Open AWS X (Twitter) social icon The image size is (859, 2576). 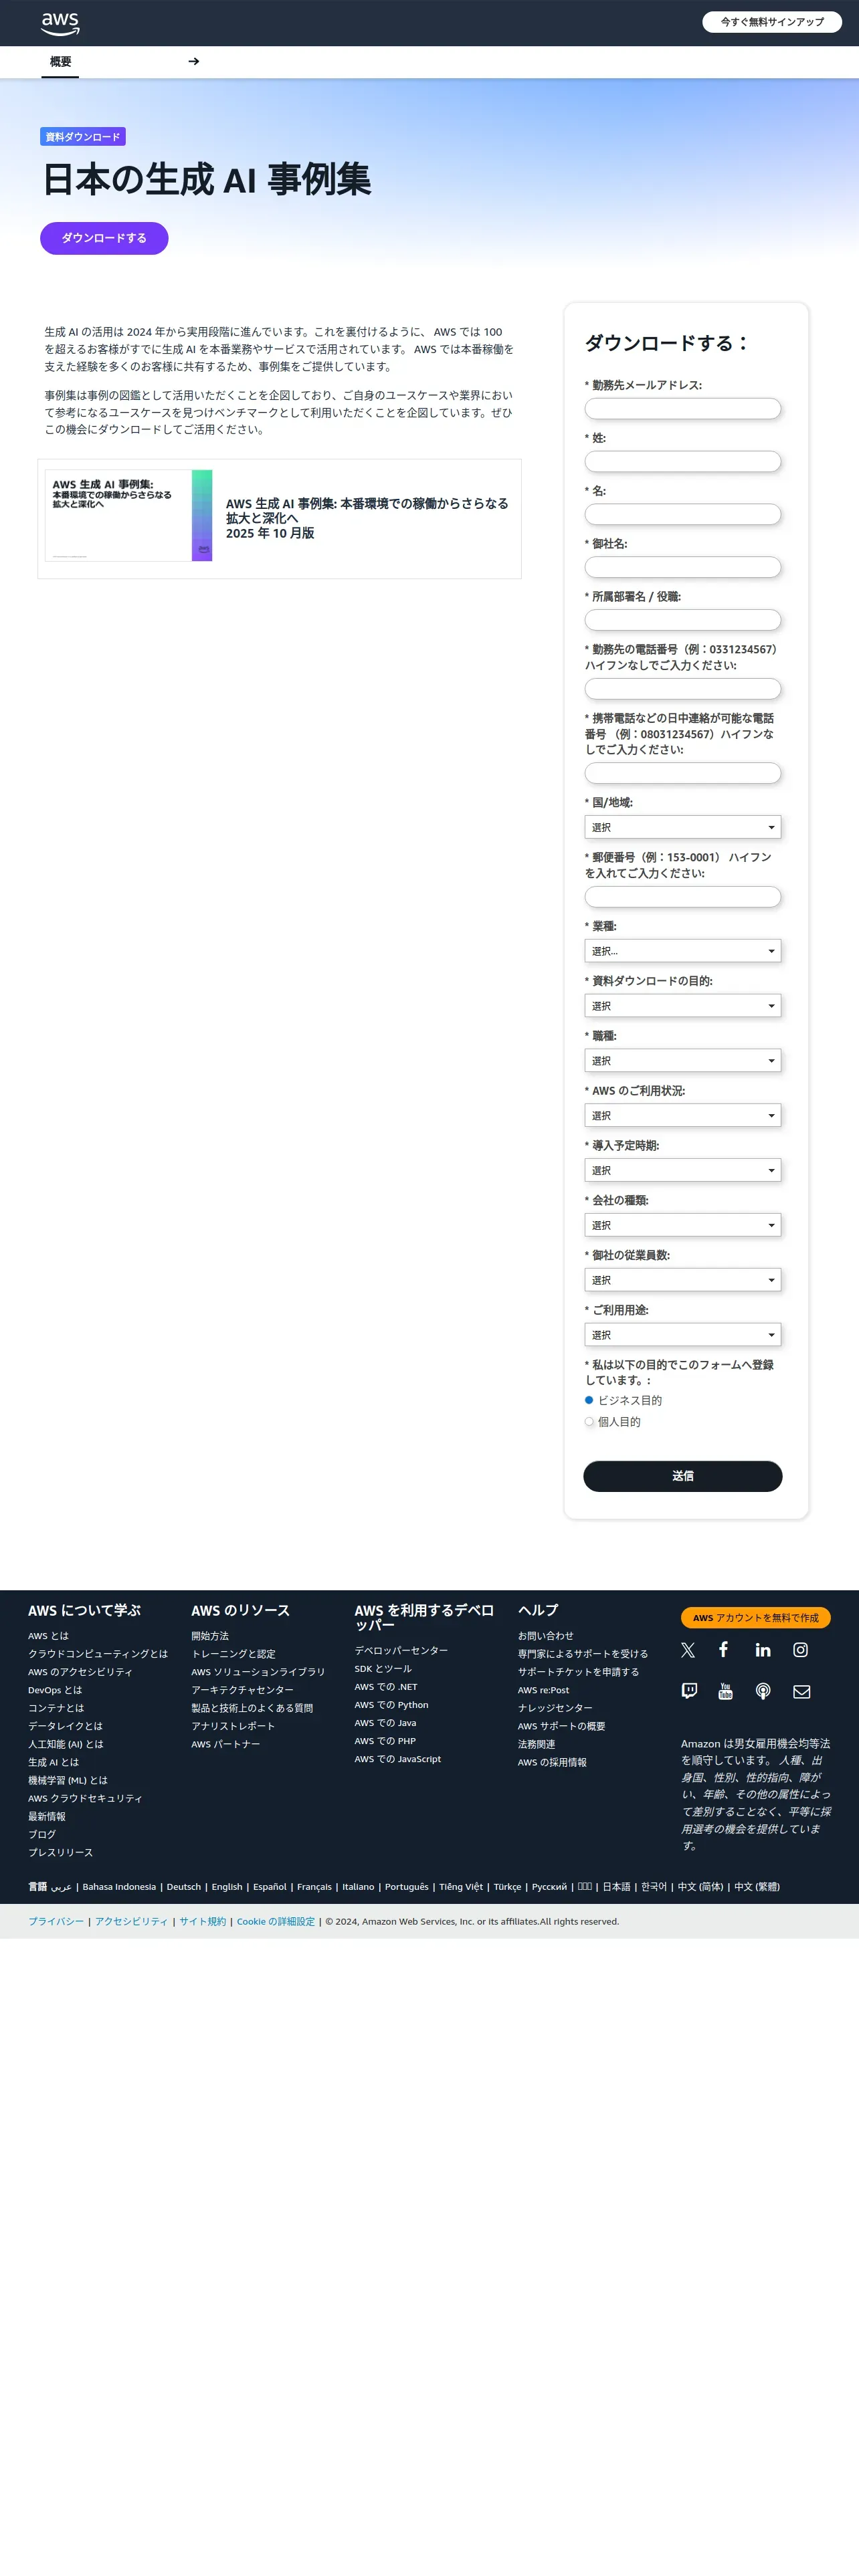(x=688, y=1650)
